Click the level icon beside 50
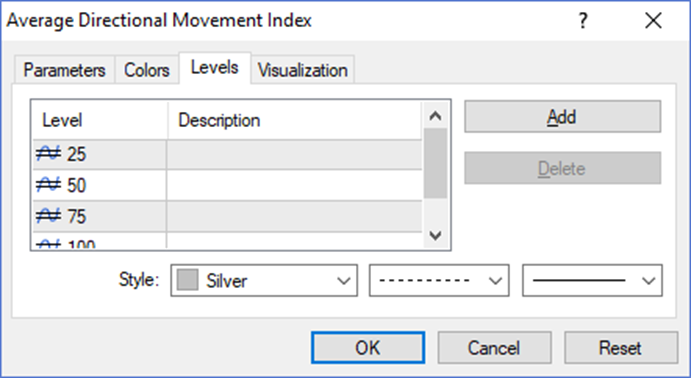This screenshot has height=378, width=691. coord(48,185)
